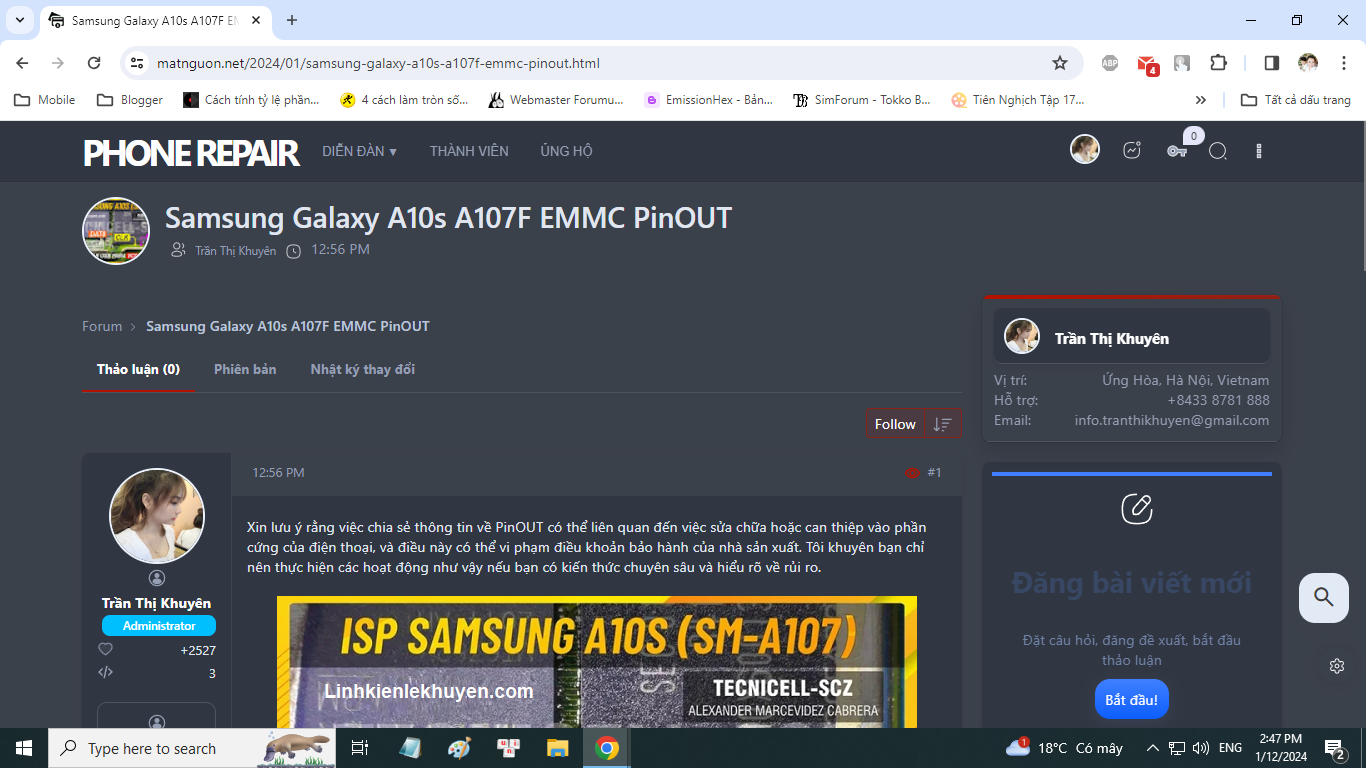The image size is (1366, 768).
Task: Click the Bắt đầu! button
Action: (x=1132, y=700)
